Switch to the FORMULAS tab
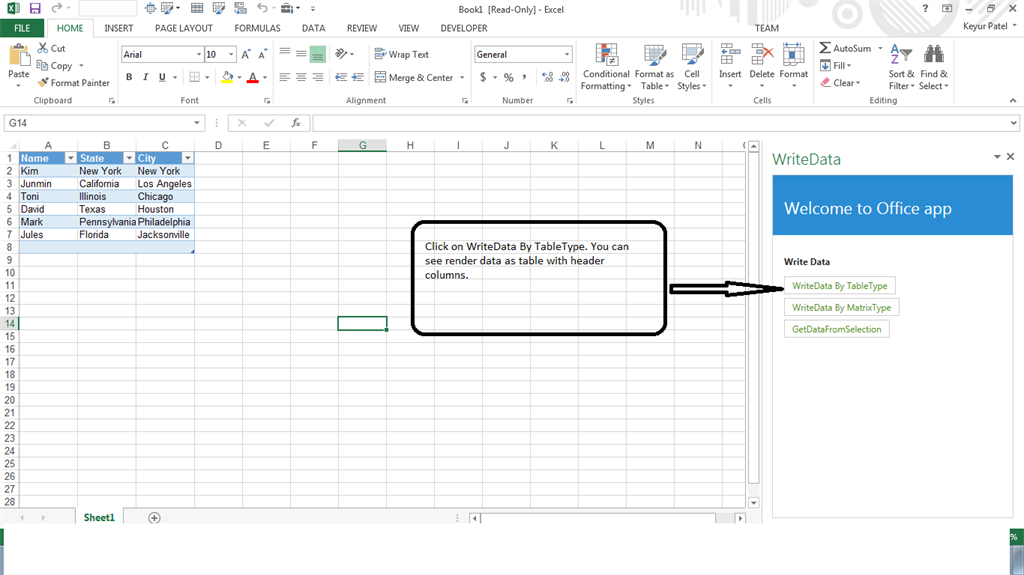The width and height of the screenshot is (1024, 575). tap(257, 28)
